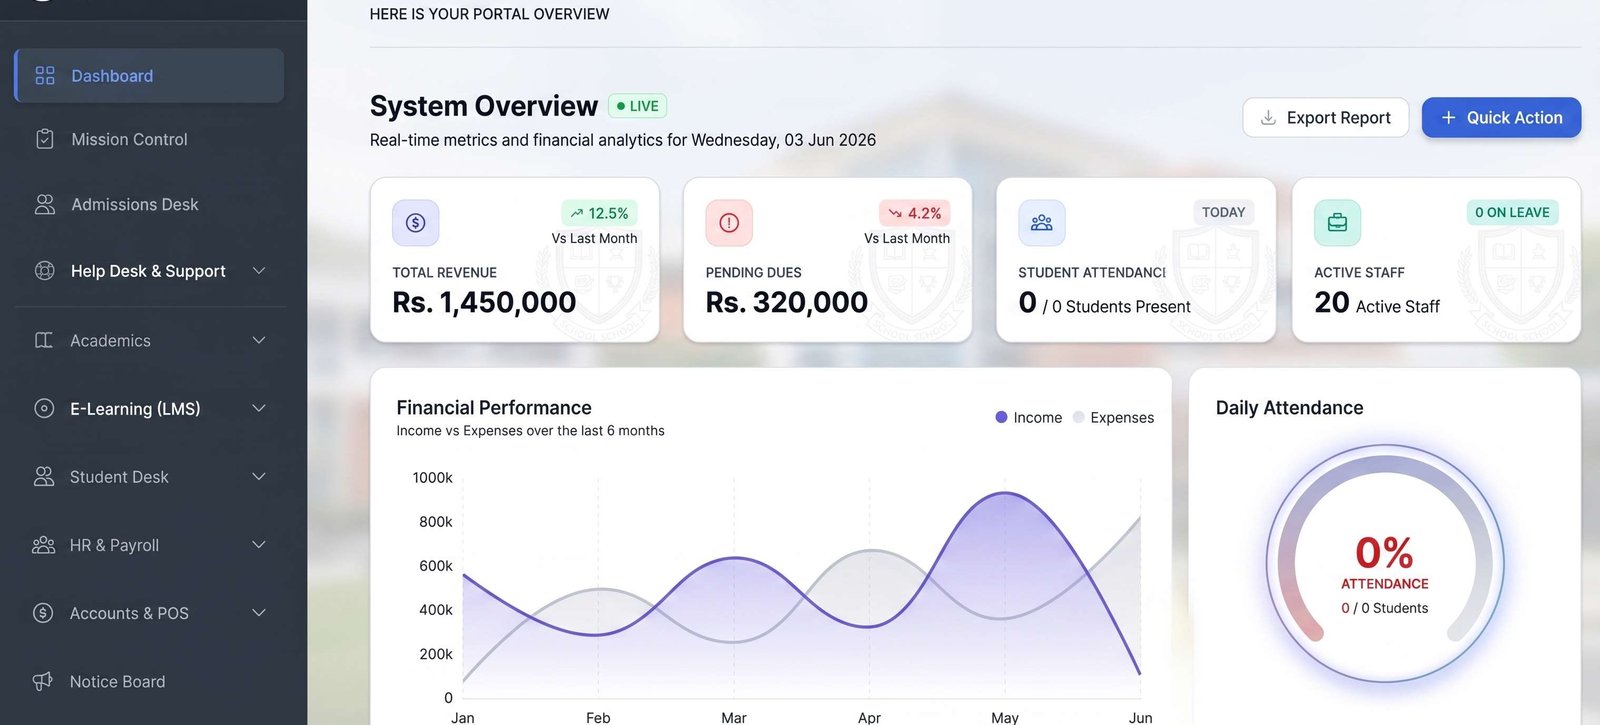Expand the E-Learning (LMS) chevron

259,408
